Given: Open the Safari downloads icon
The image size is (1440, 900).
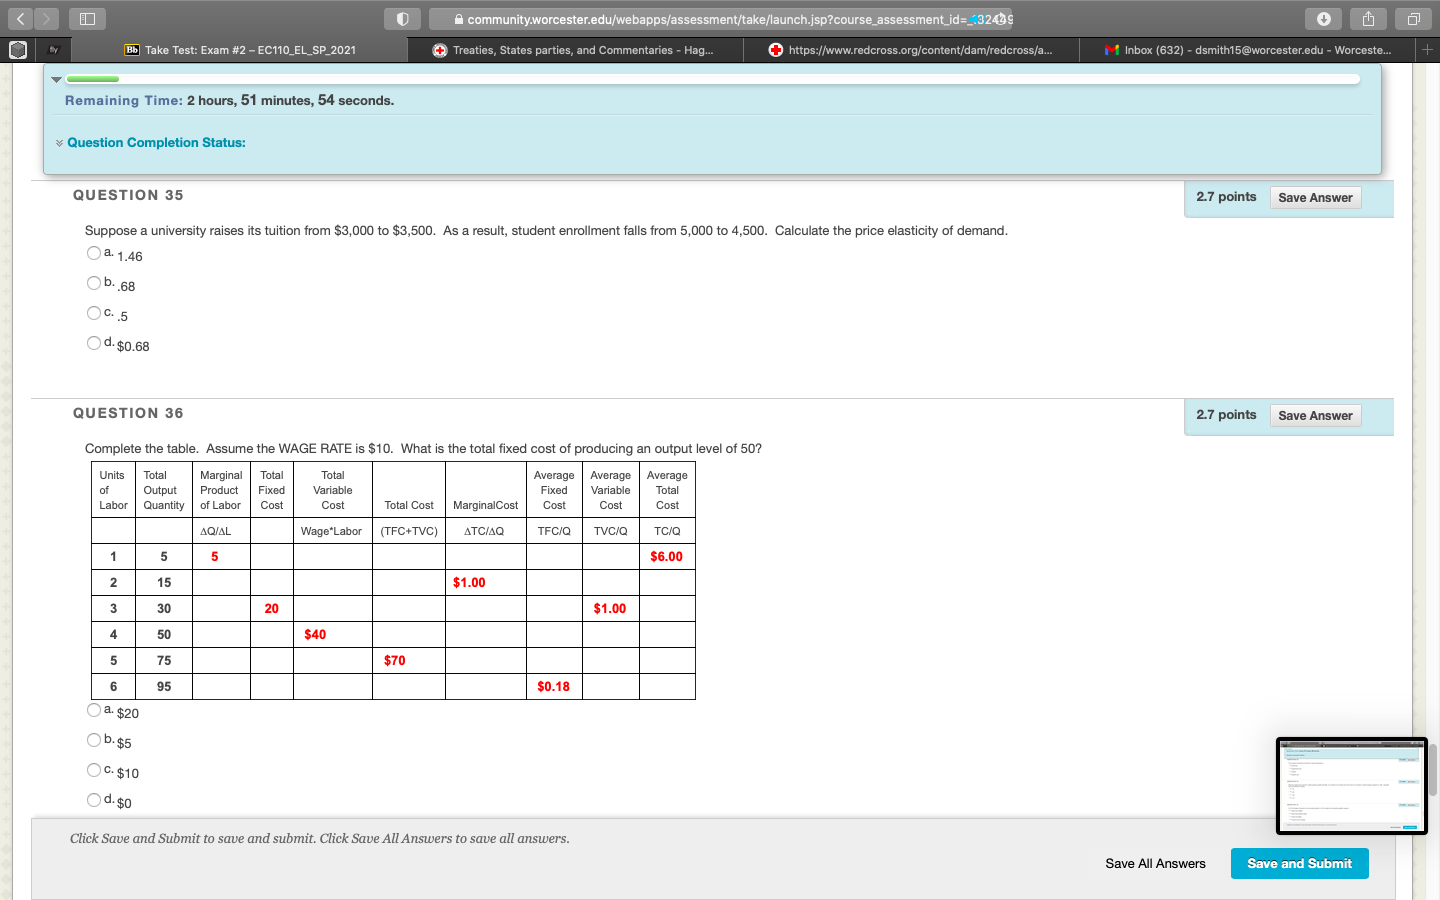Looking at the screenshot, I should 1323,19.
